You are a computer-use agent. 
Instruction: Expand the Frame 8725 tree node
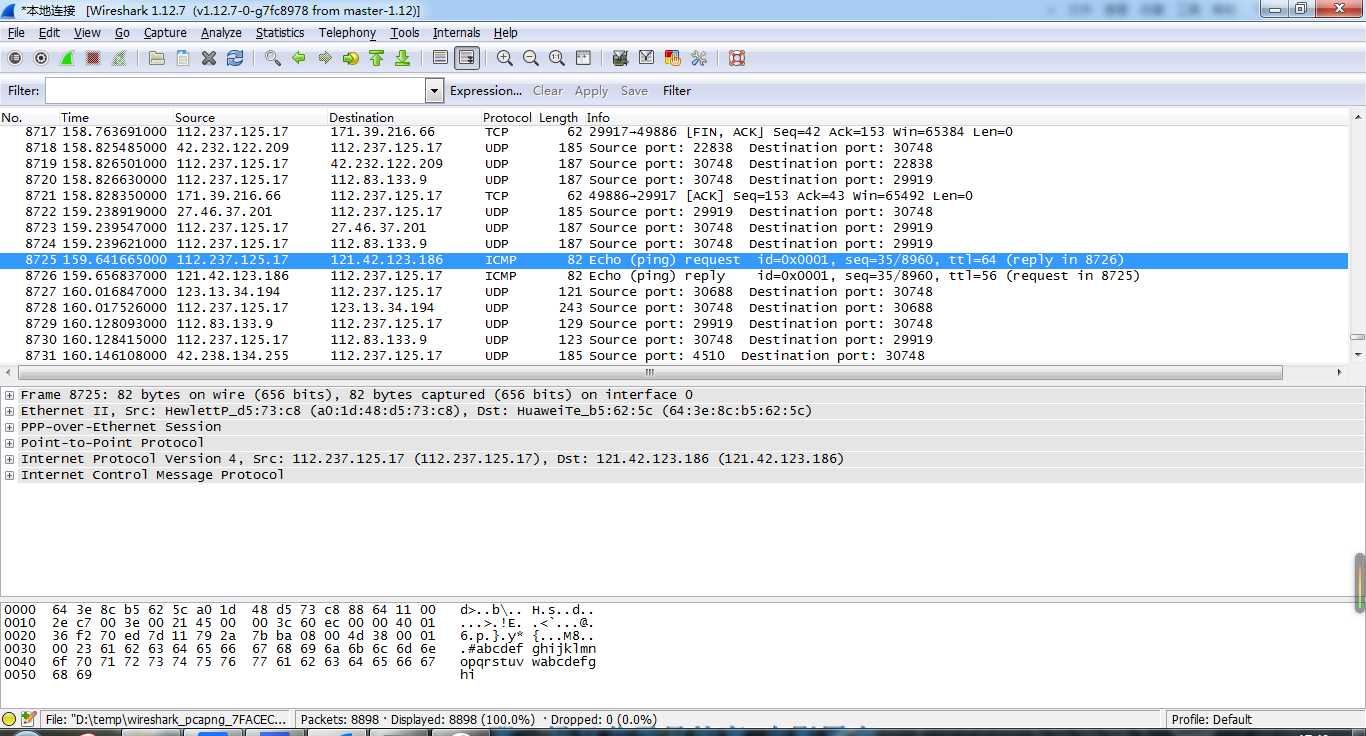coord(9,395)
